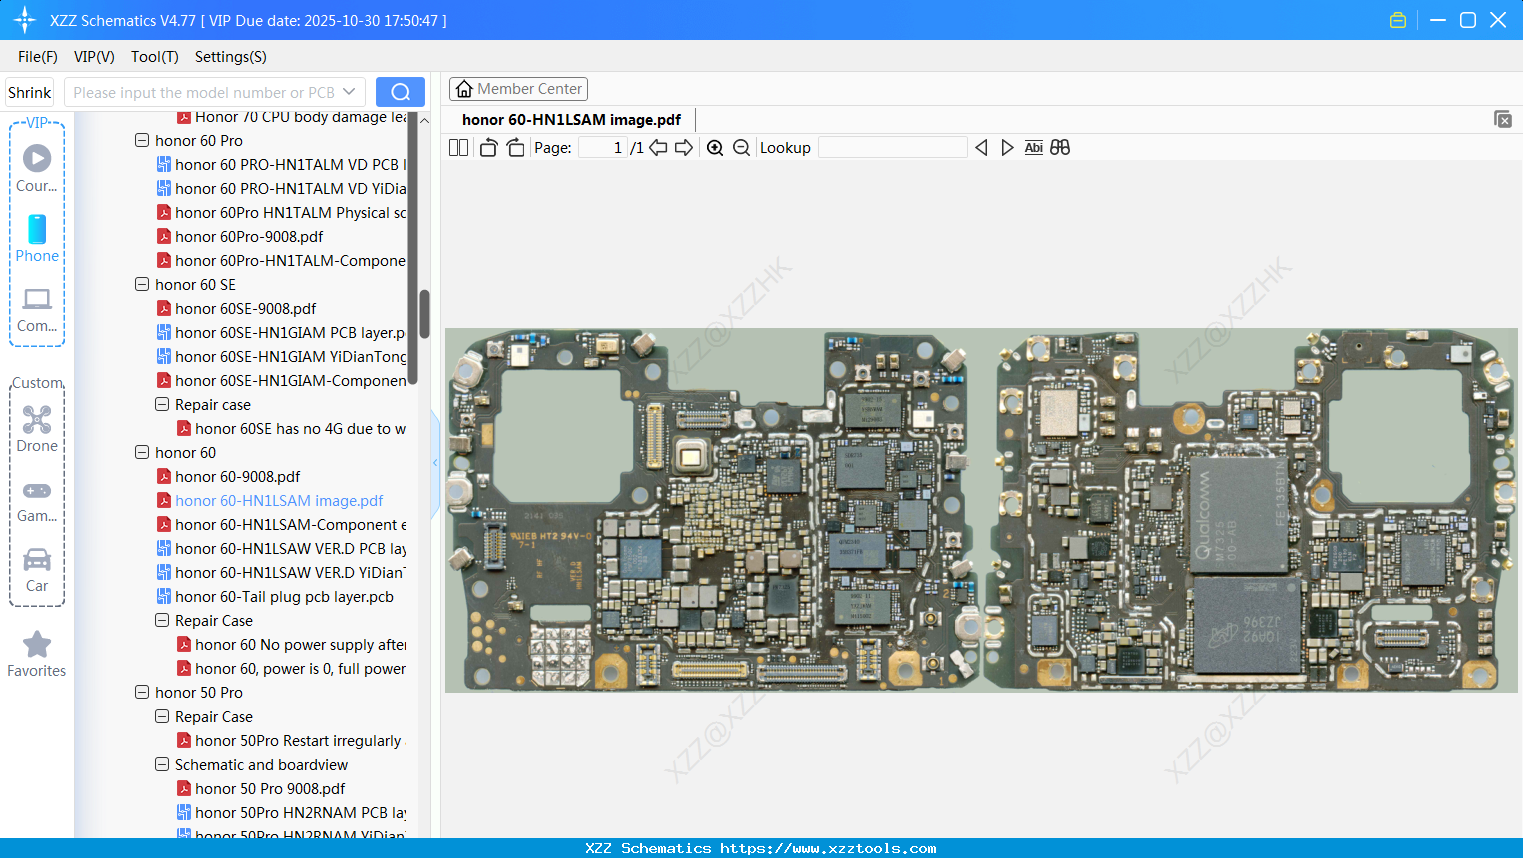Open Member Center

click(x=518, y=89)
